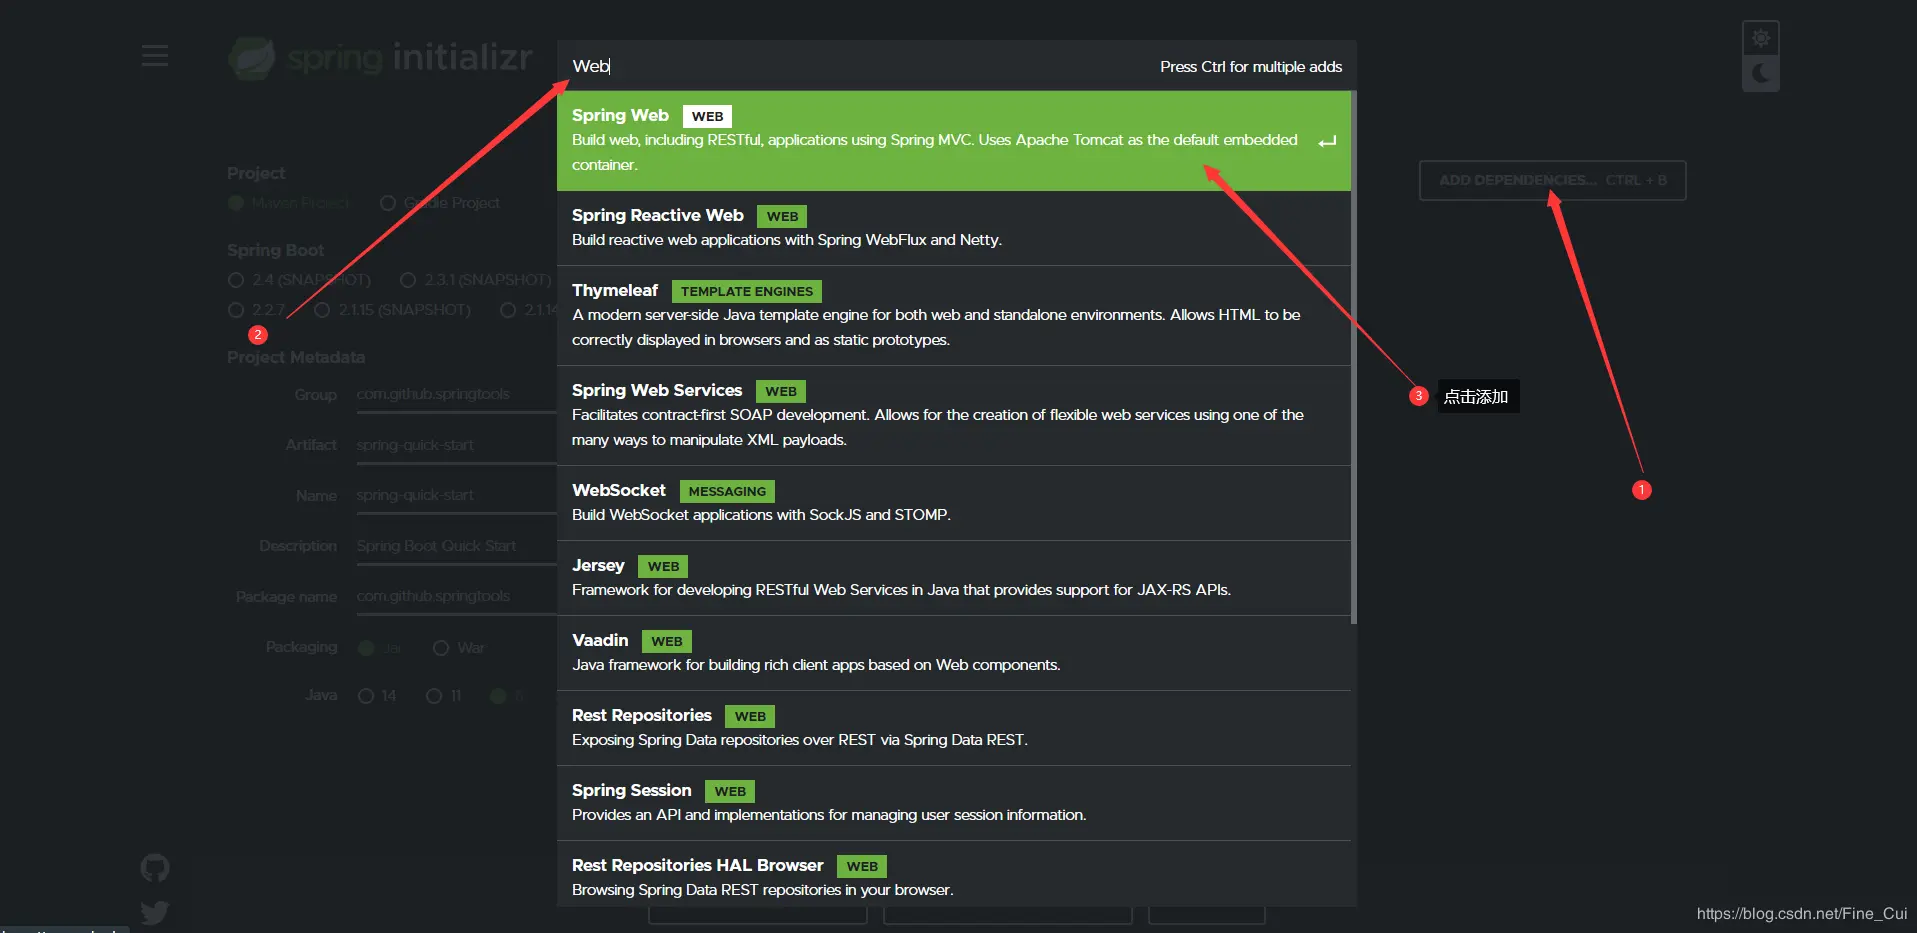The height and width of the screenshot is (933, 1917).
Task: Click the Artifact metadata field
Action: [456, 445]
